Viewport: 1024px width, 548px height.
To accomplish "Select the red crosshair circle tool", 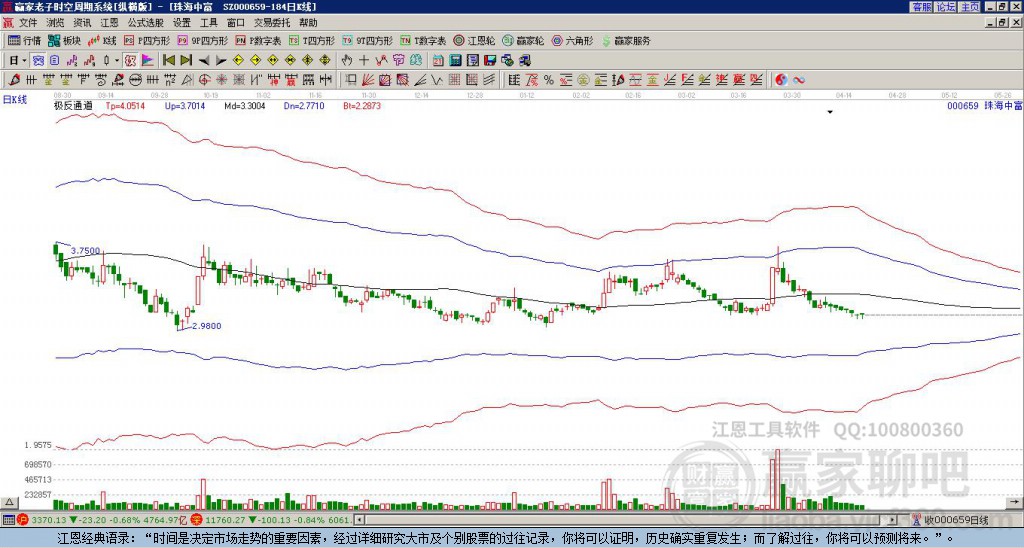I will [204, 80].
